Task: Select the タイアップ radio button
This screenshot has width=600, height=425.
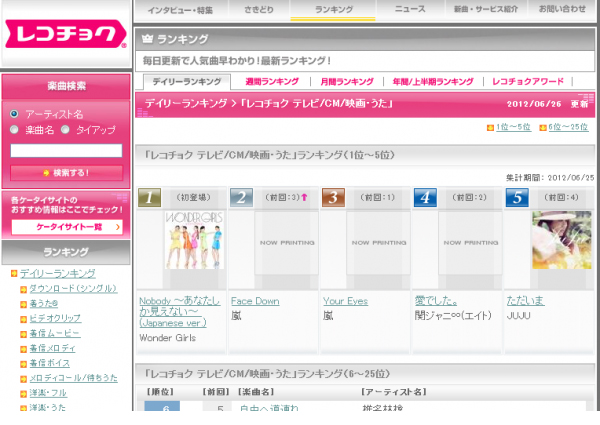Action: pyautogui.click(x=65, y=130)
